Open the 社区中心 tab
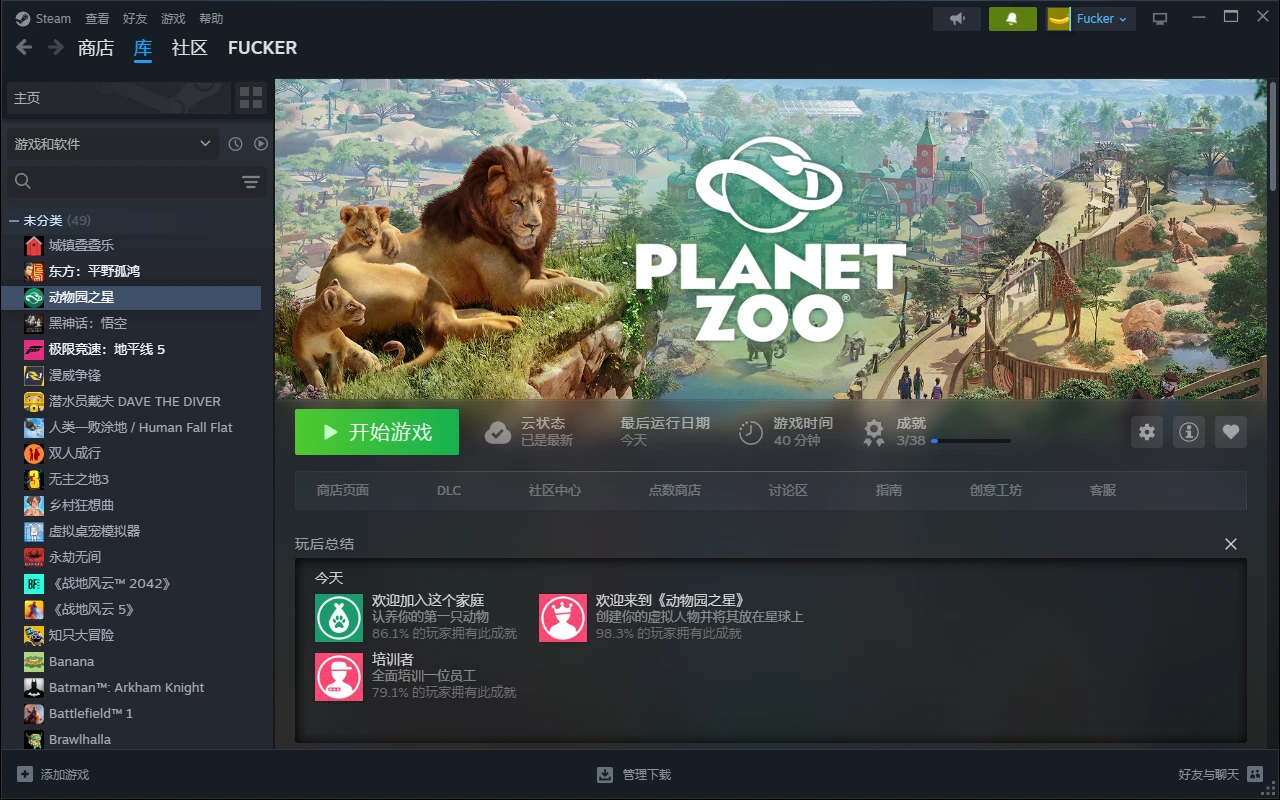 555,490
